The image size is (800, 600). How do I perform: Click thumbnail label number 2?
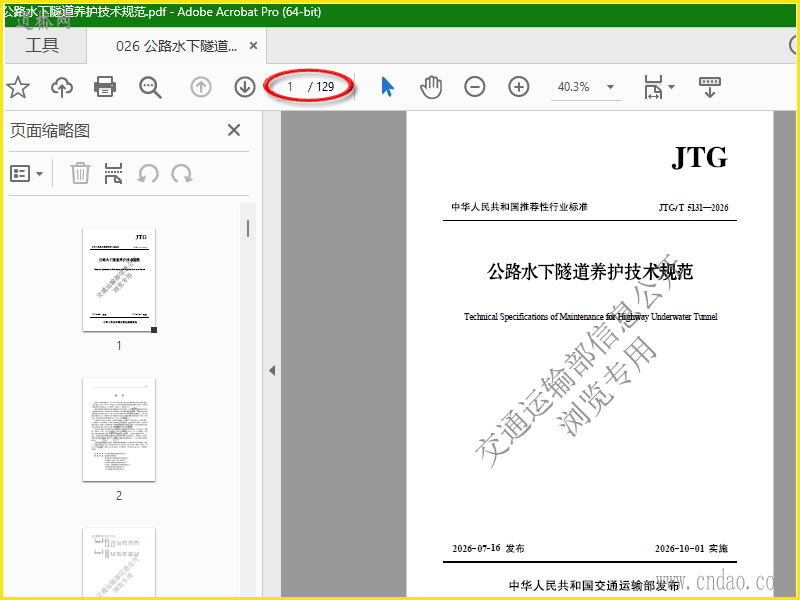click(119, 495)
